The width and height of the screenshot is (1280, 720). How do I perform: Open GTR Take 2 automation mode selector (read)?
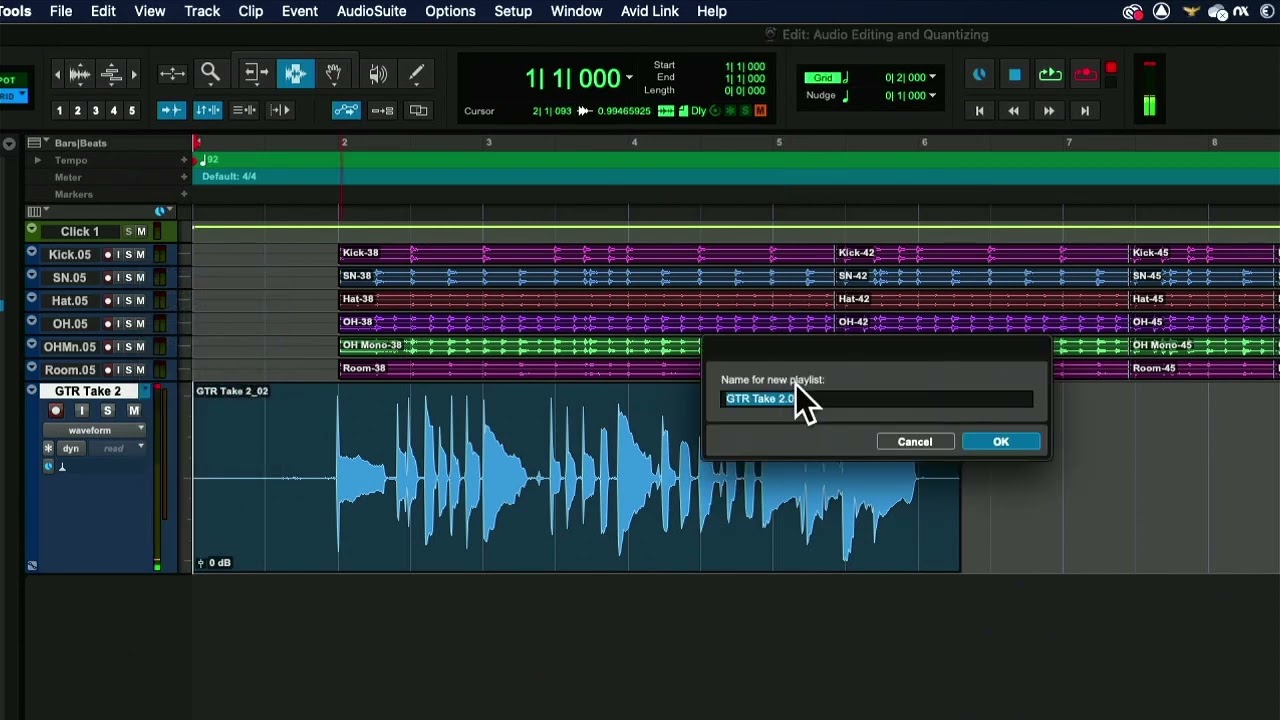pos(118,449)
